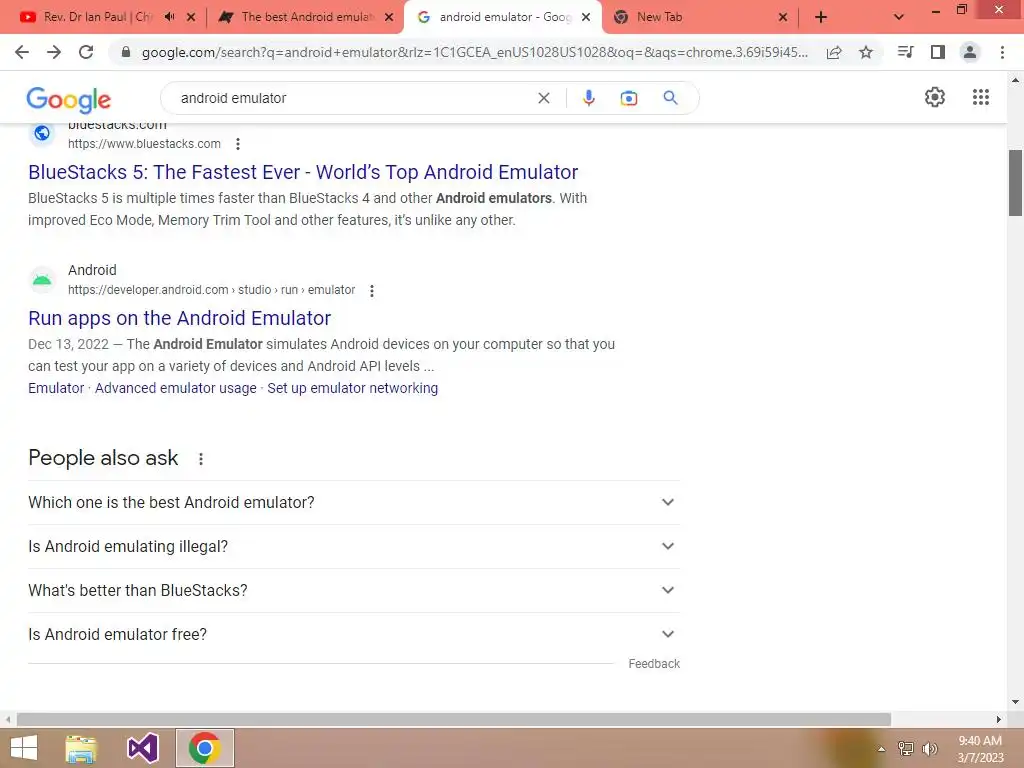Open network icon in system tray
This screenshot has width=1024, height=768.
coord(906,749)
